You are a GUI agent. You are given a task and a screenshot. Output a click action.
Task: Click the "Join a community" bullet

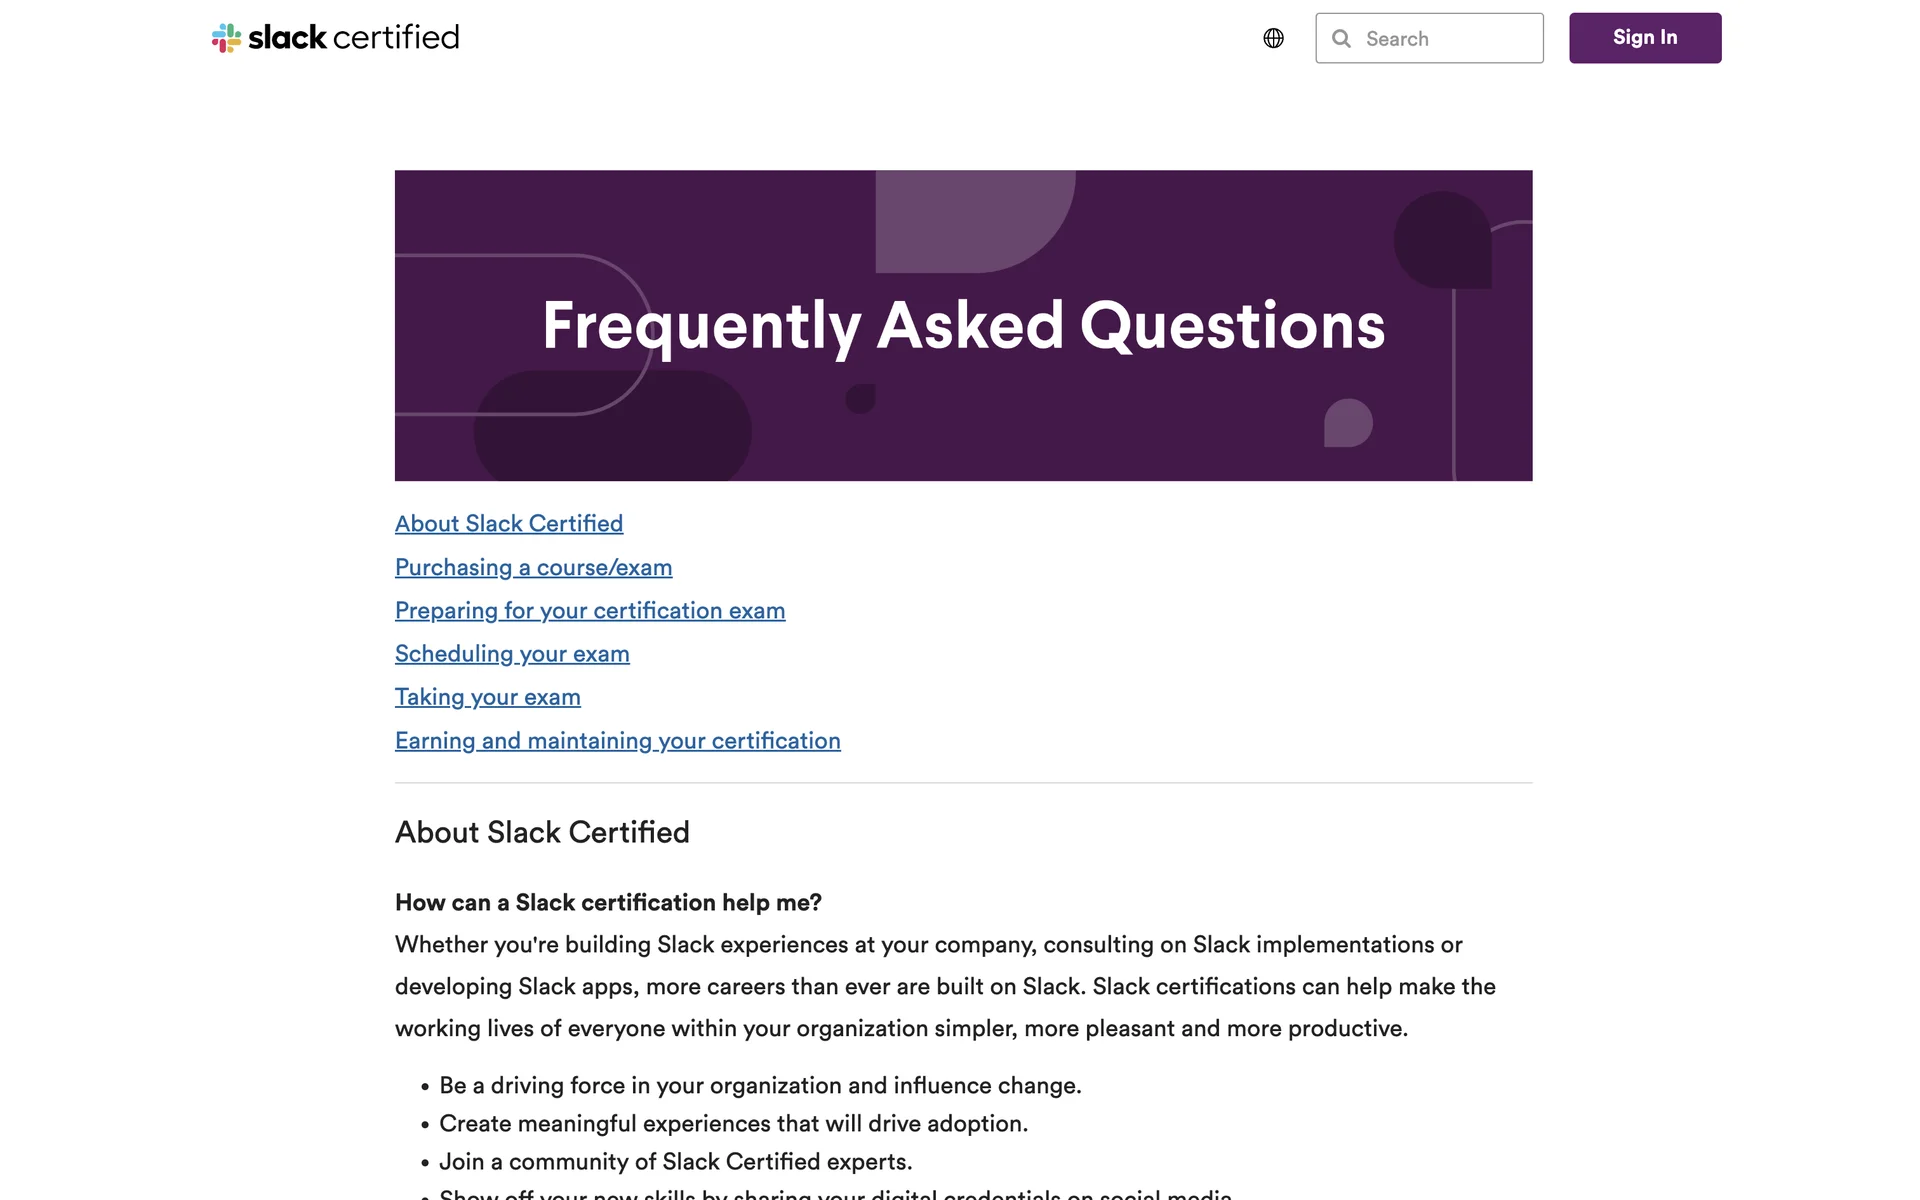tap(675, 1162)
